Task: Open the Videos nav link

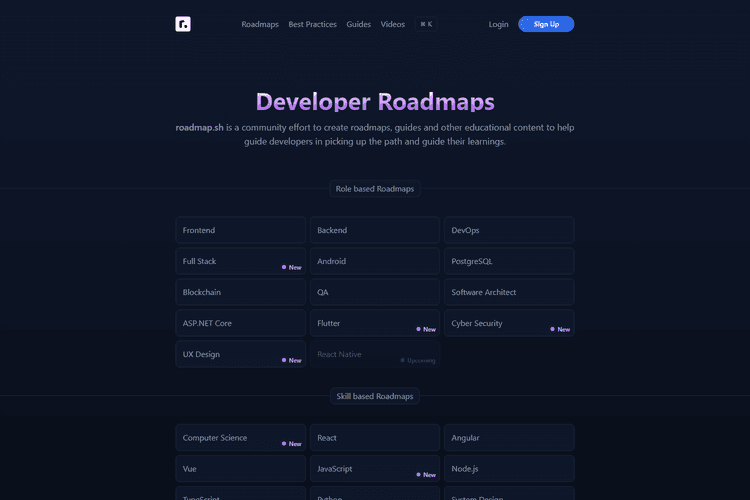Action: [393, 24]
